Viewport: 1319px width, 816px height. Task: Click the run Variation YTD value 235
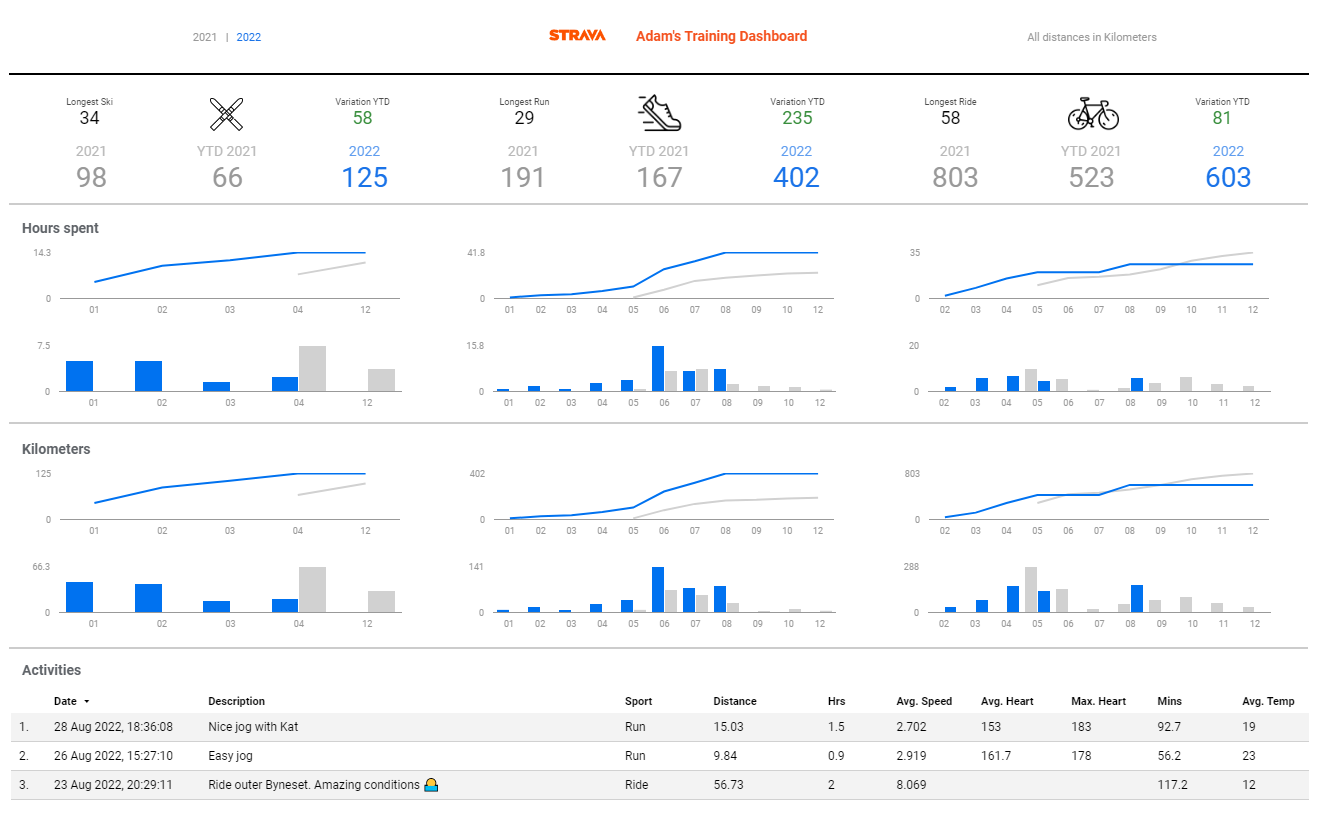click(x=797, y=118)
